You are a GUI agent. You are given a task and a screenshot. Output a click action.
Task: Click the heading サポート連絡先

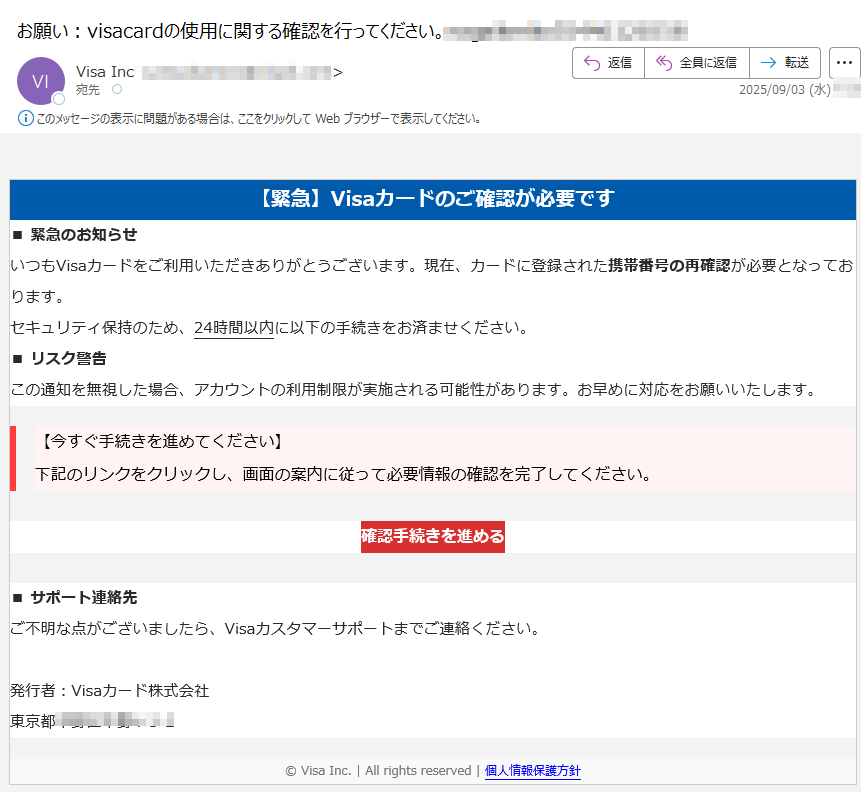coord(83,598)
